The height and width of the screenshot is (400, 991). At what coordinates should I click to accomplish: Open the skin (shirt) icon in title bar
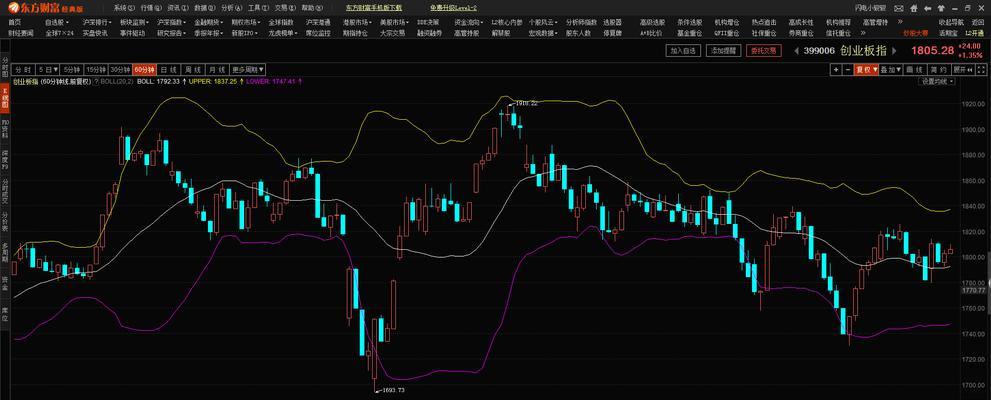[x=941, y=8]
